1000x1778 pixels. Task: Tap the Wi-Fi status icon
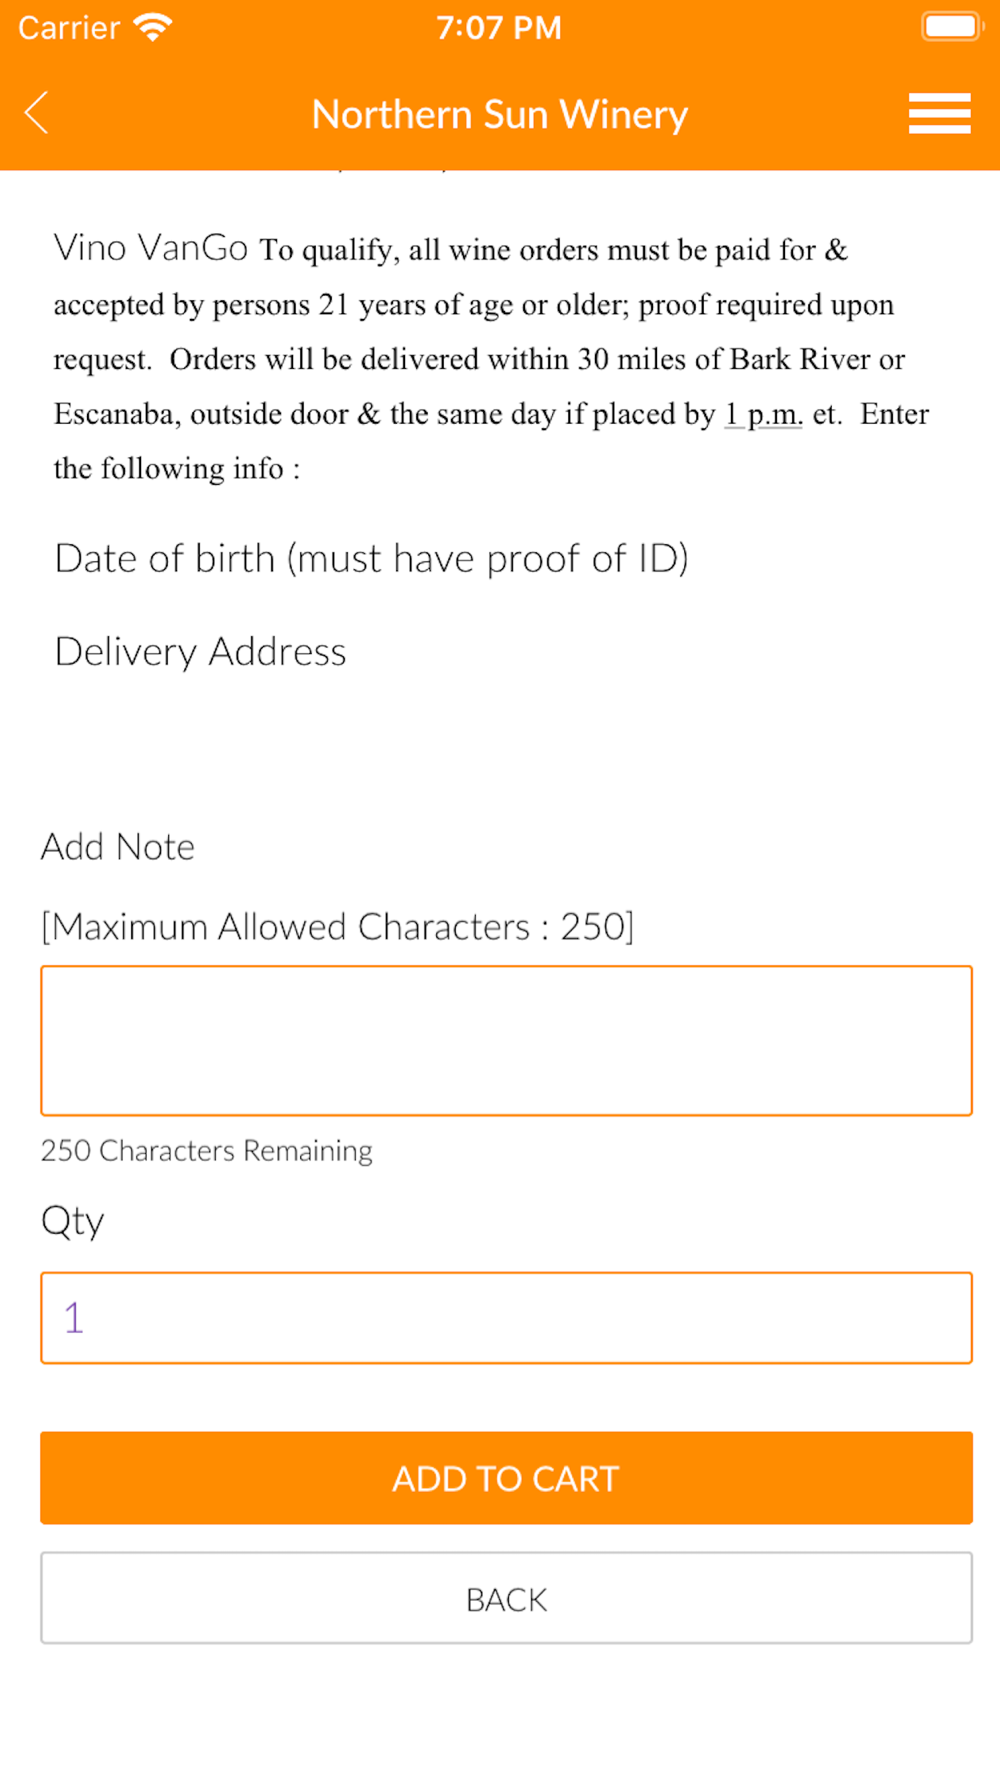tap(153, 27)
